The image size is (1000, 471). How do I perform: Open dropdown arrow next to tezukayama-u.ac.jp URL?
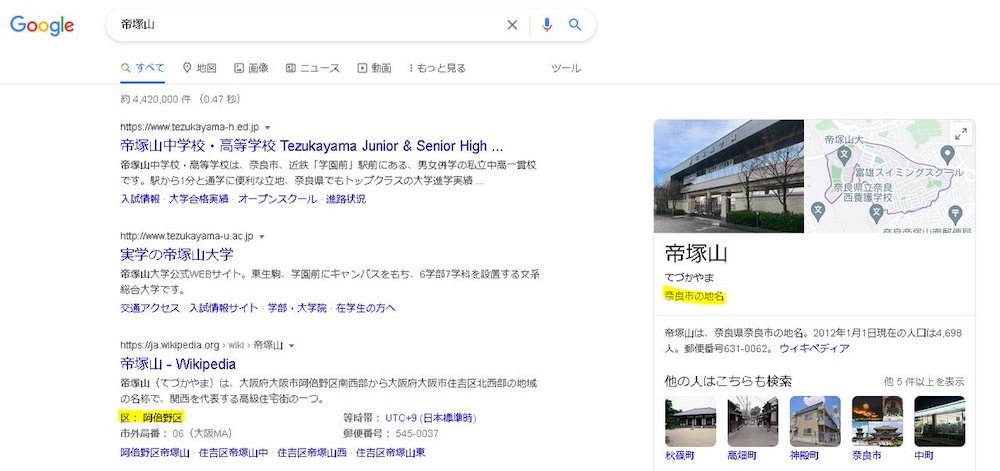point(262,237)
